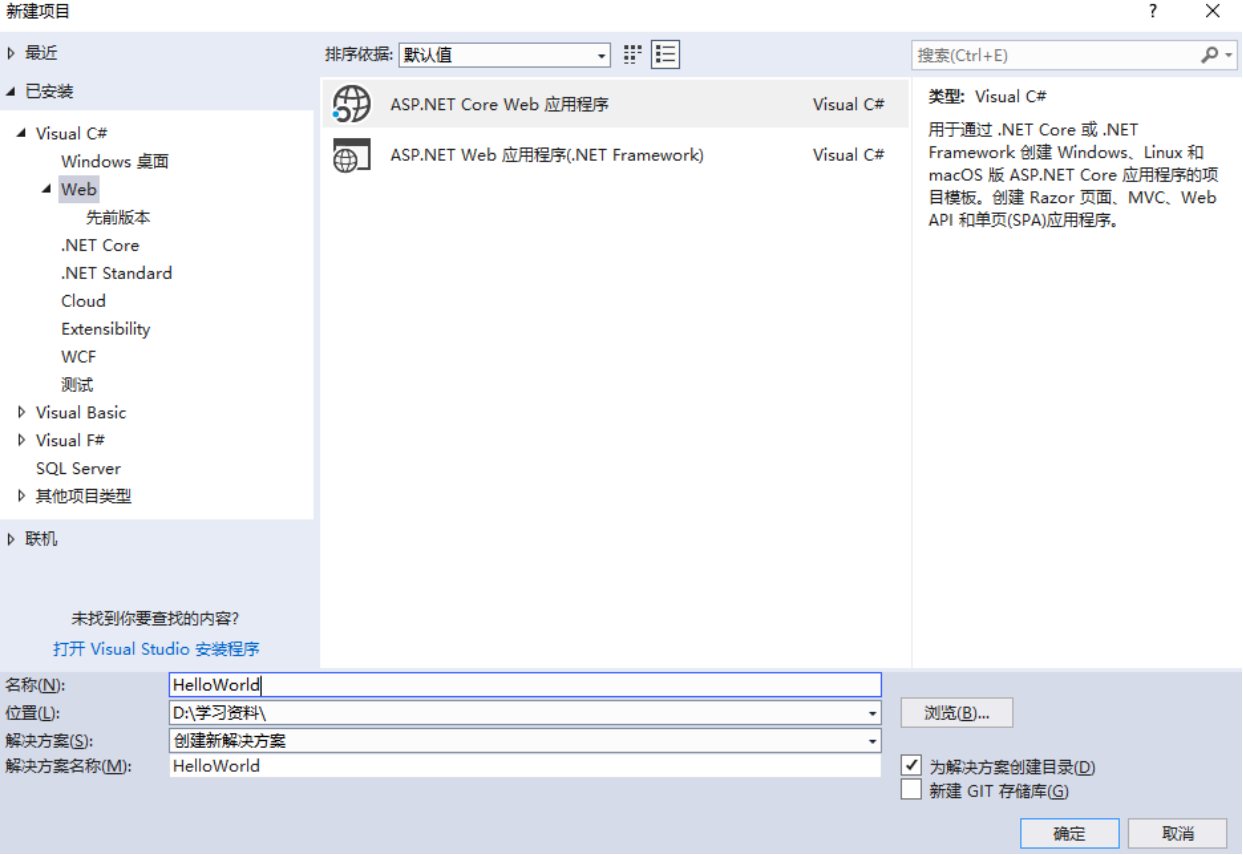Image resolution: width=1243 pixels, height=855 pixels.
Task: Expand the 其他项目类型 node
Action: pos(22,495)
